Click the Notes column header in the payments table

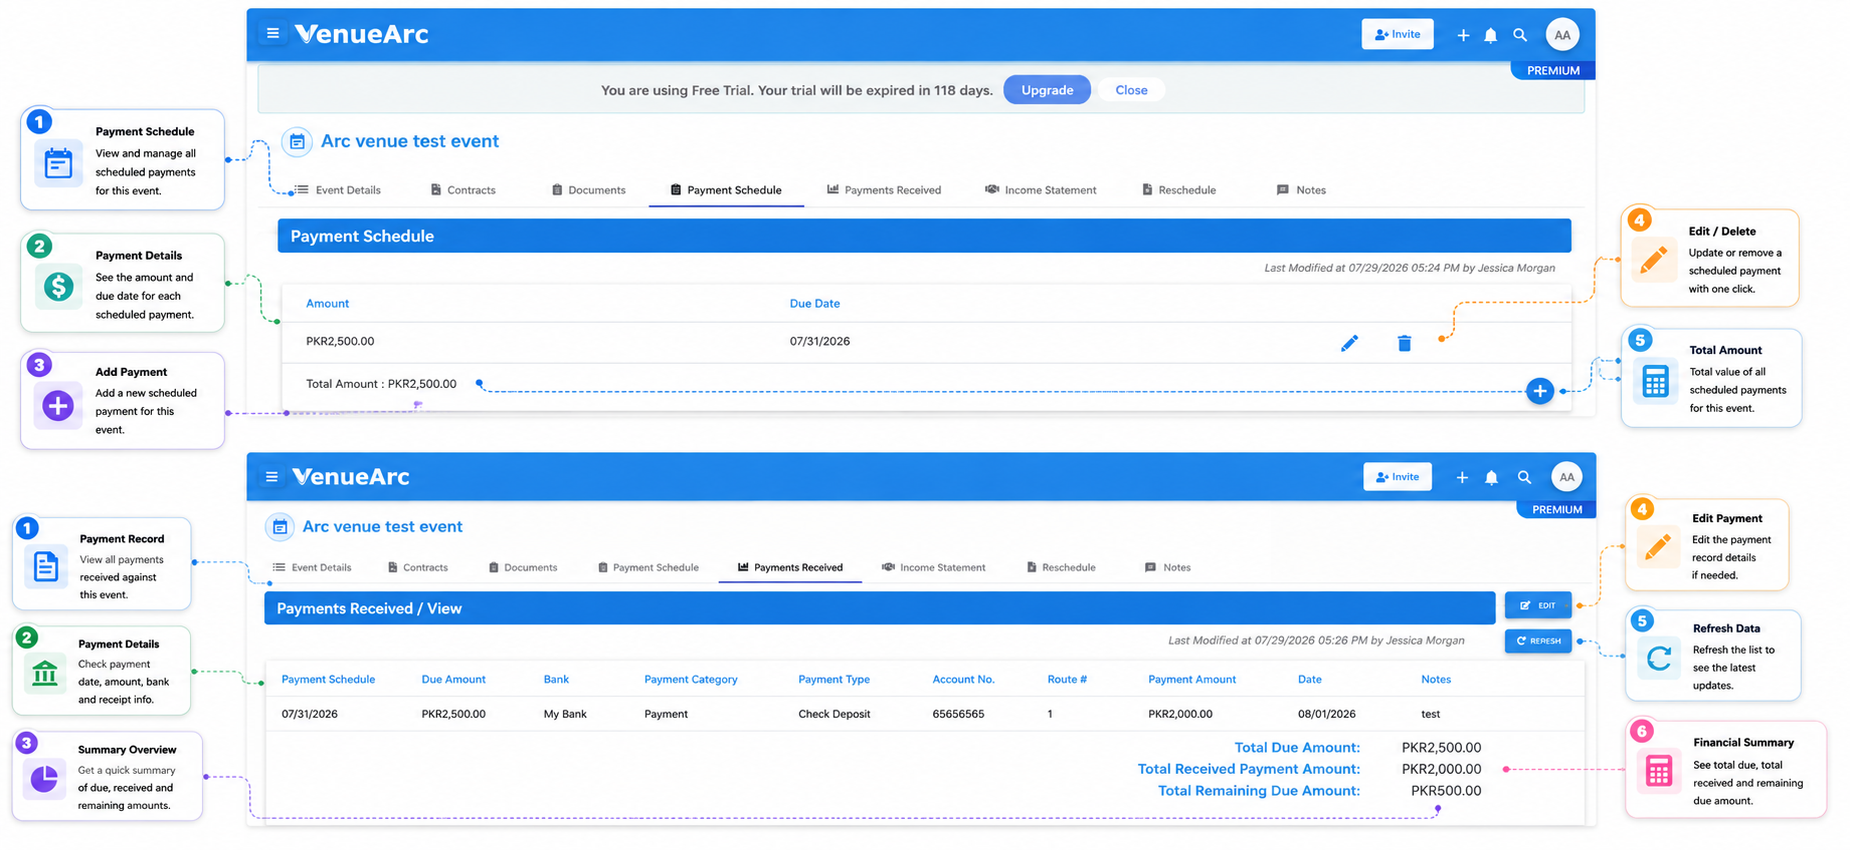click(x=1436, y=679)
